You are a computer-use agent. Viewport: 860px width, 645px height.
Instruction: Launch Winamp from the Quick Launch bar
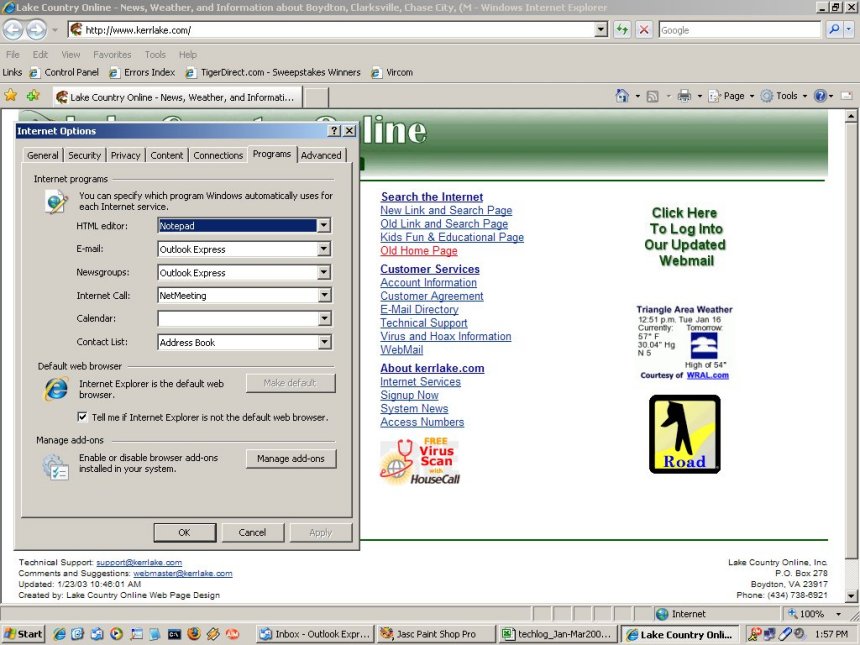tap(213, 634)
